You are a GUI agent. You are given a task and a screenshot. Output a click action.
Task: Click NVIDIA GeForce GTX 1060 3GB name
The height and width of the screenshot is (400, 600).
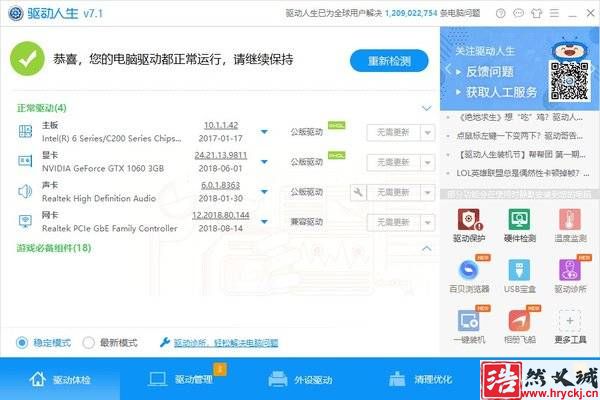coord(103,168)
